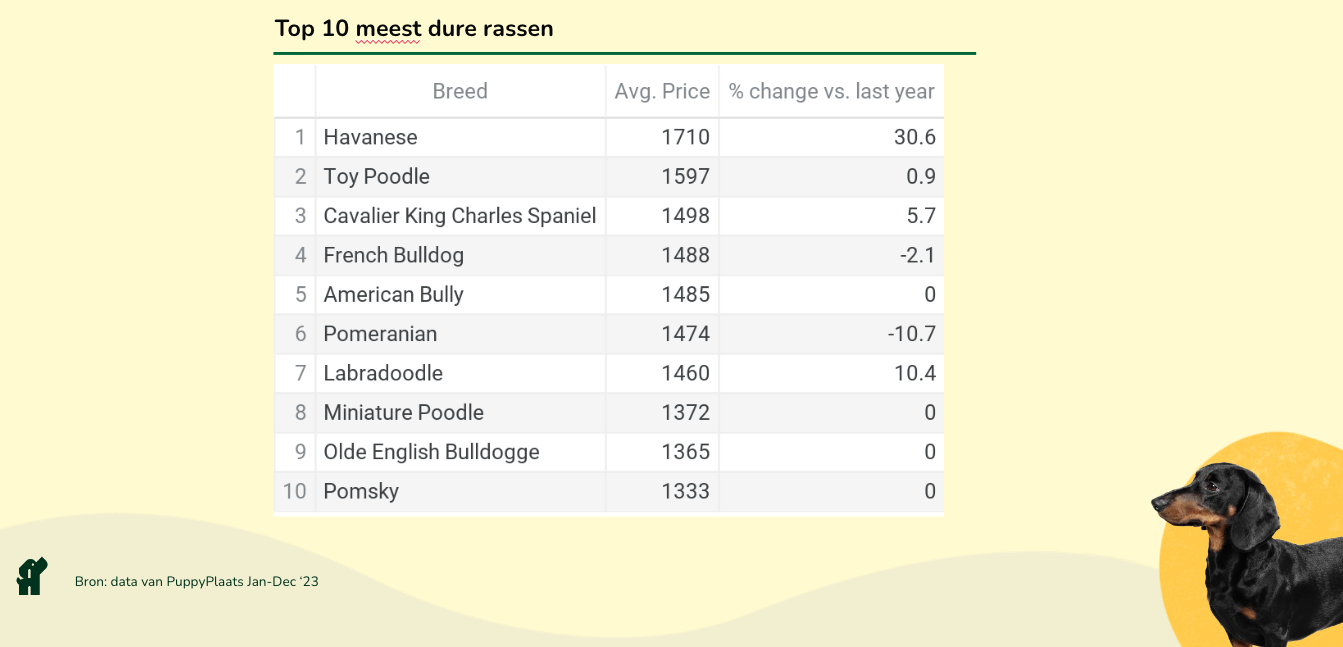Select the Olde English Bulldogge row

click(609, 452)
